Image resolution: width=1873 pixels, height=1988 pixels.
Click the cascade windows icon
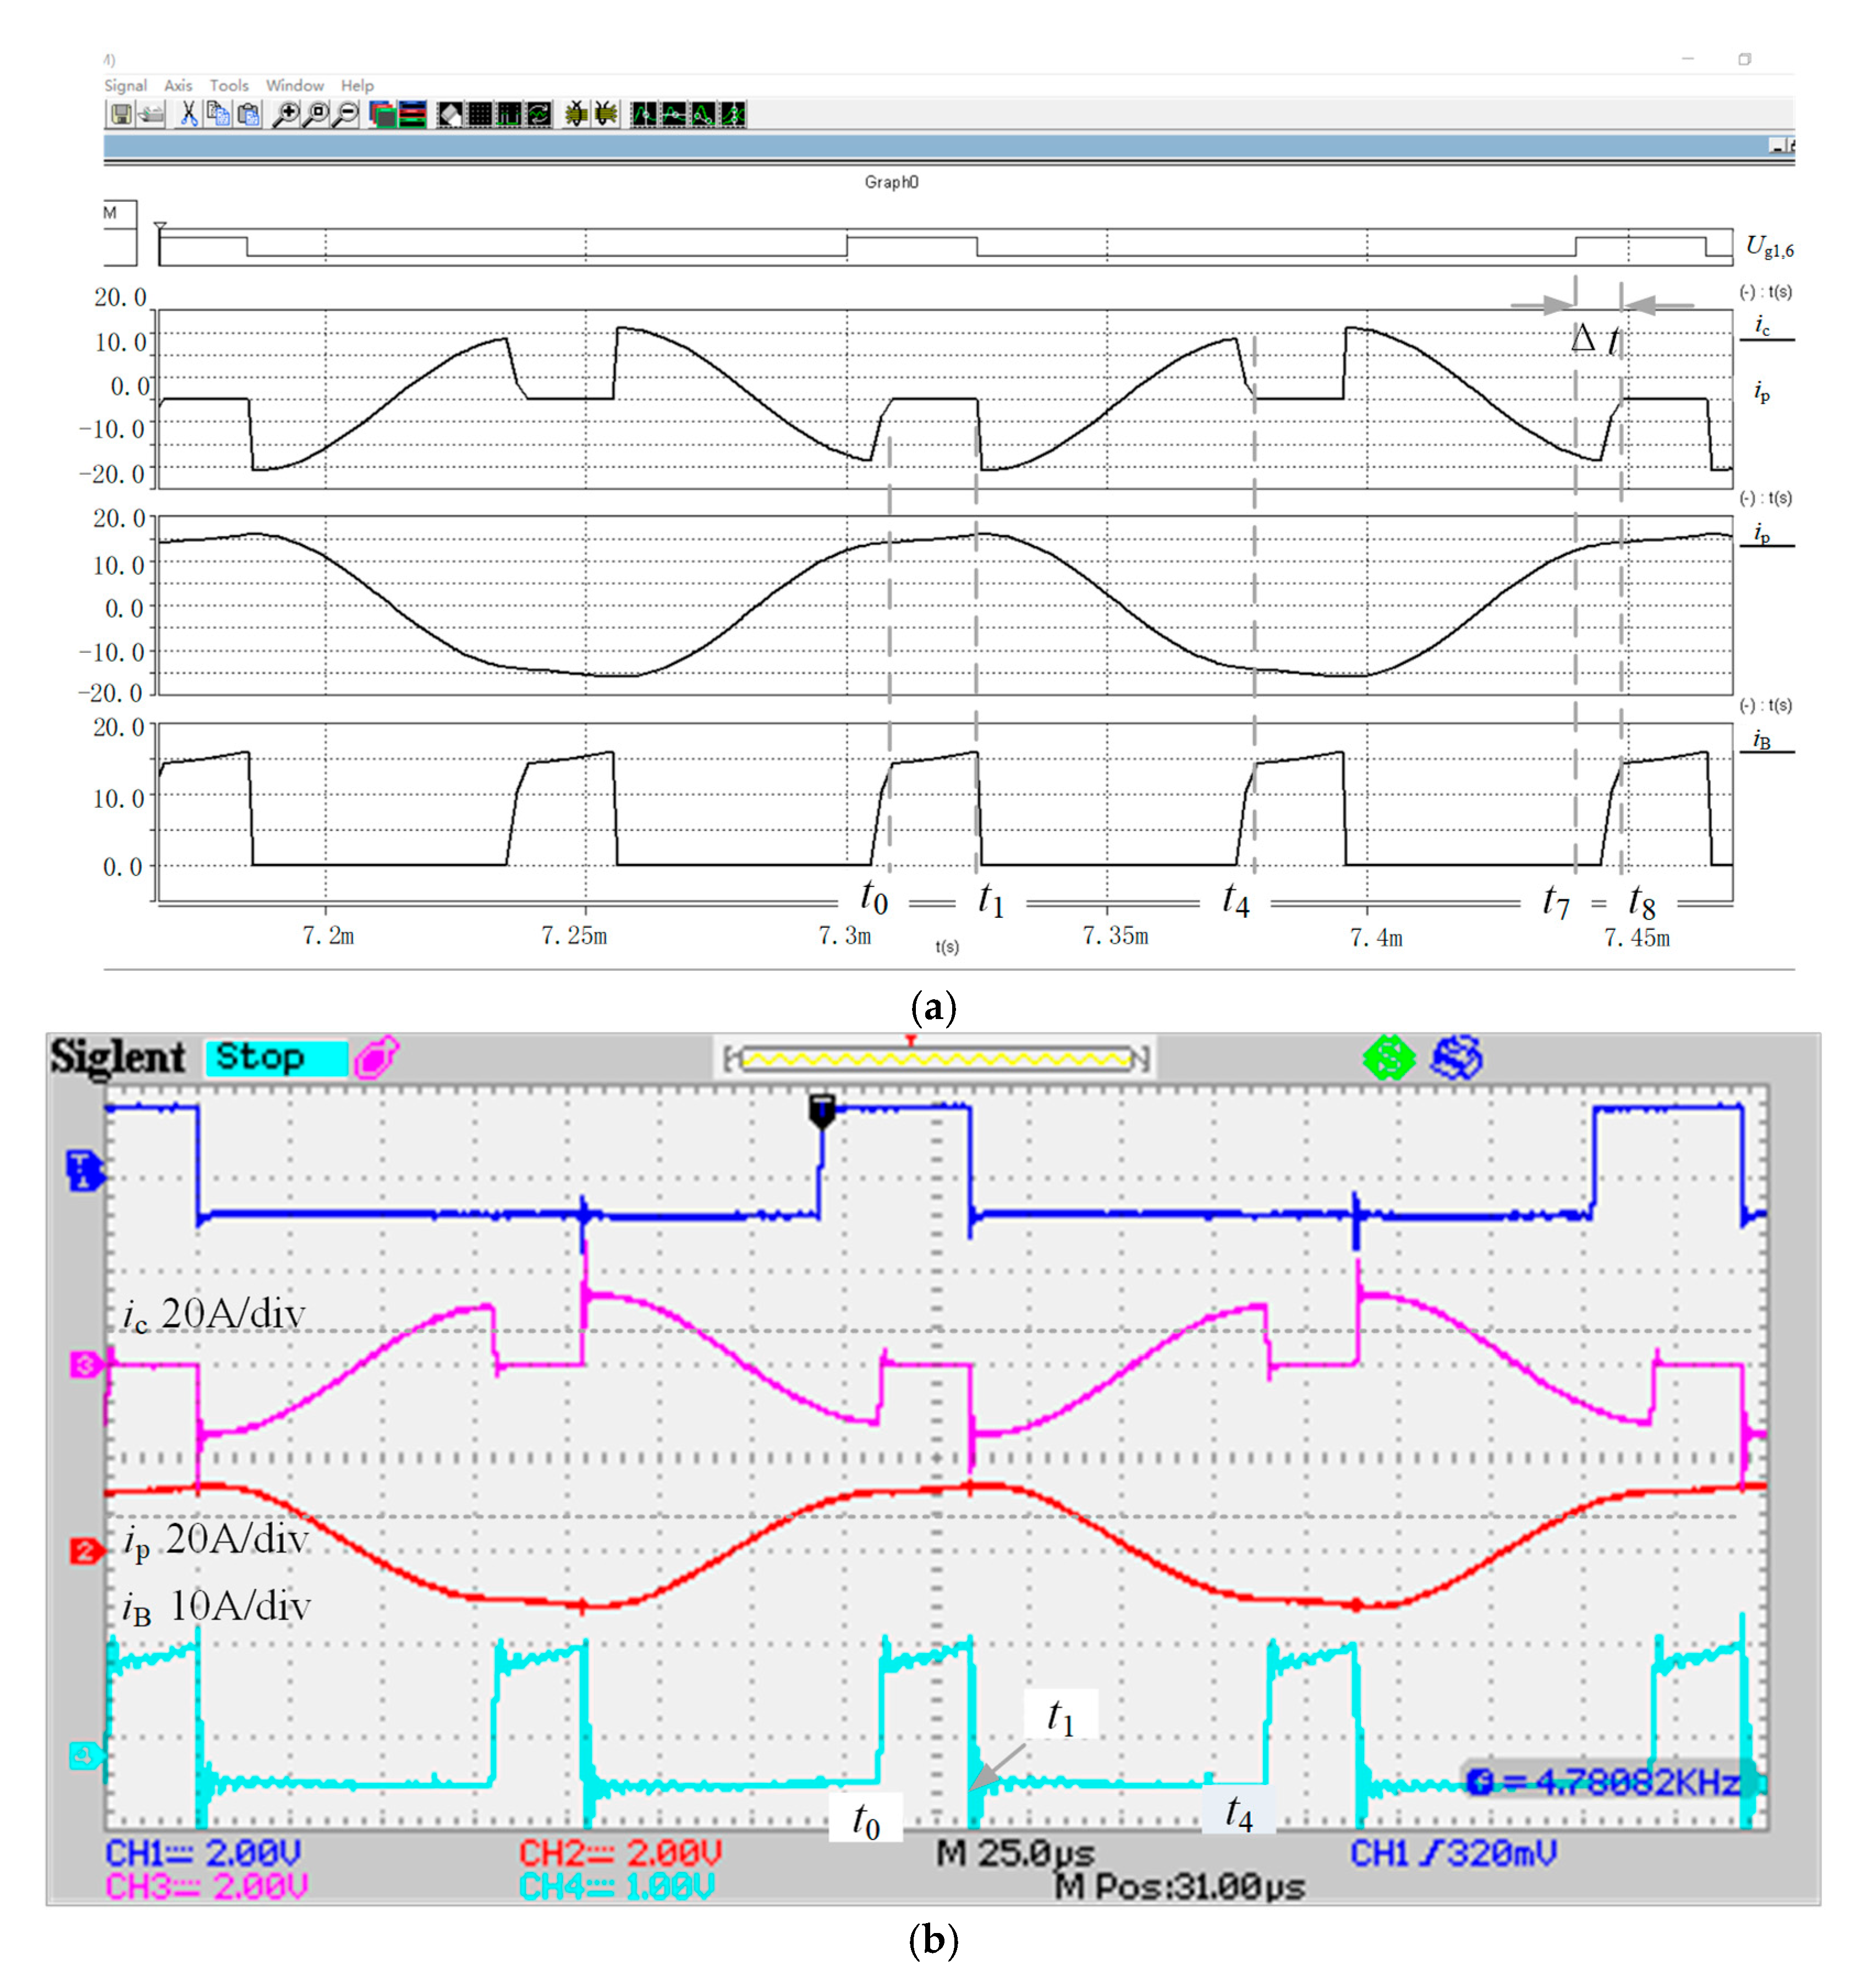click(383, 114)
